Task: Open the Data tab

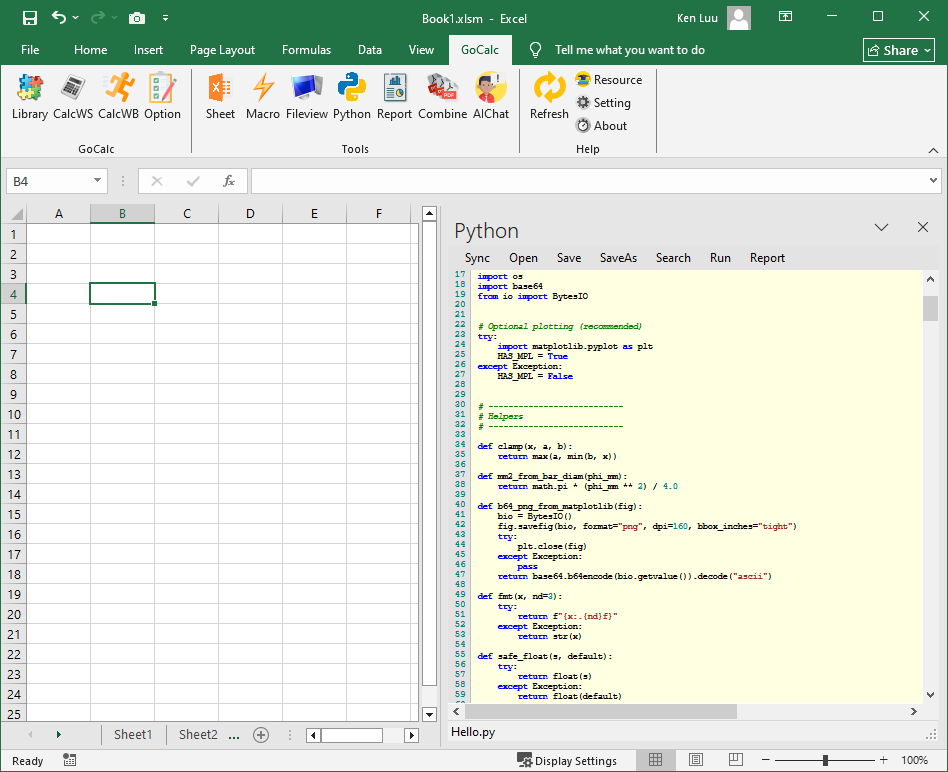Action: [370, 50]
